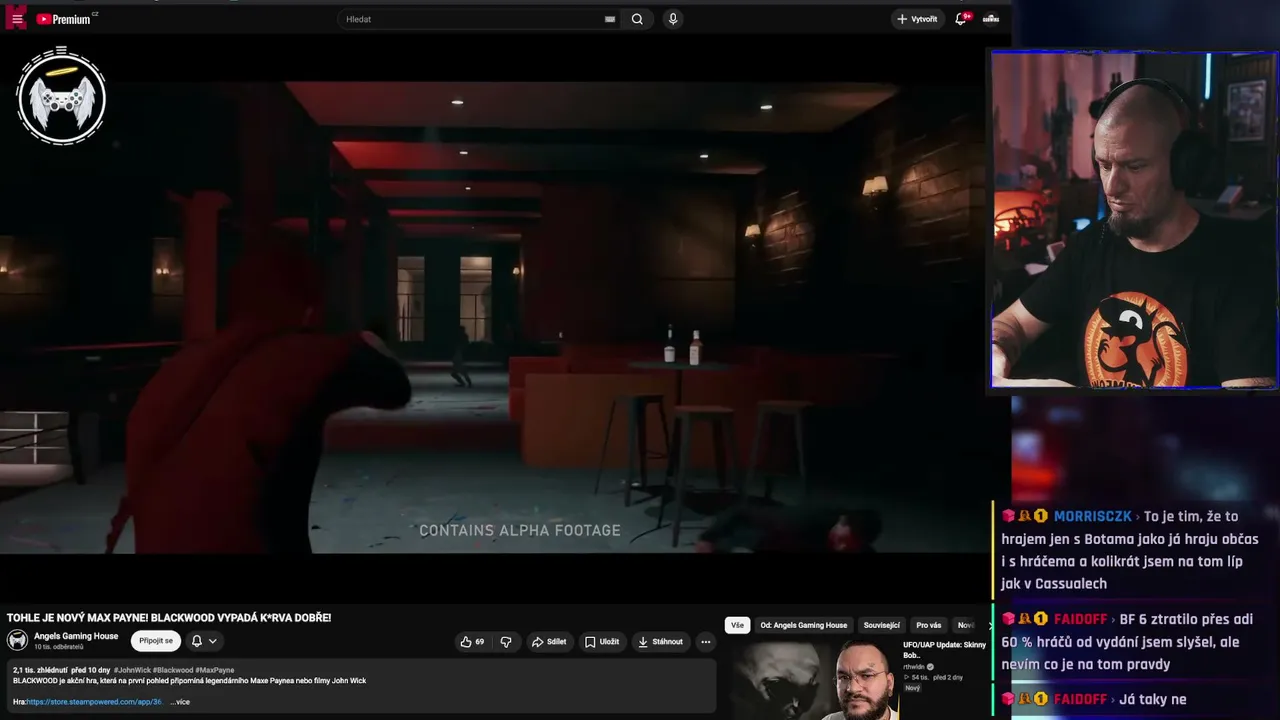Click the Připojit se join button
The image size is (1280, 720).
[x=156, y=641]
